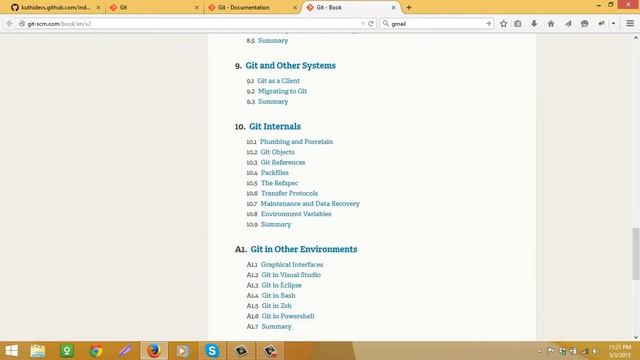The width and height of the screenshot is (640, 360).
Task: Open chapter 9.3 Summary link
Action: (273, 101)
